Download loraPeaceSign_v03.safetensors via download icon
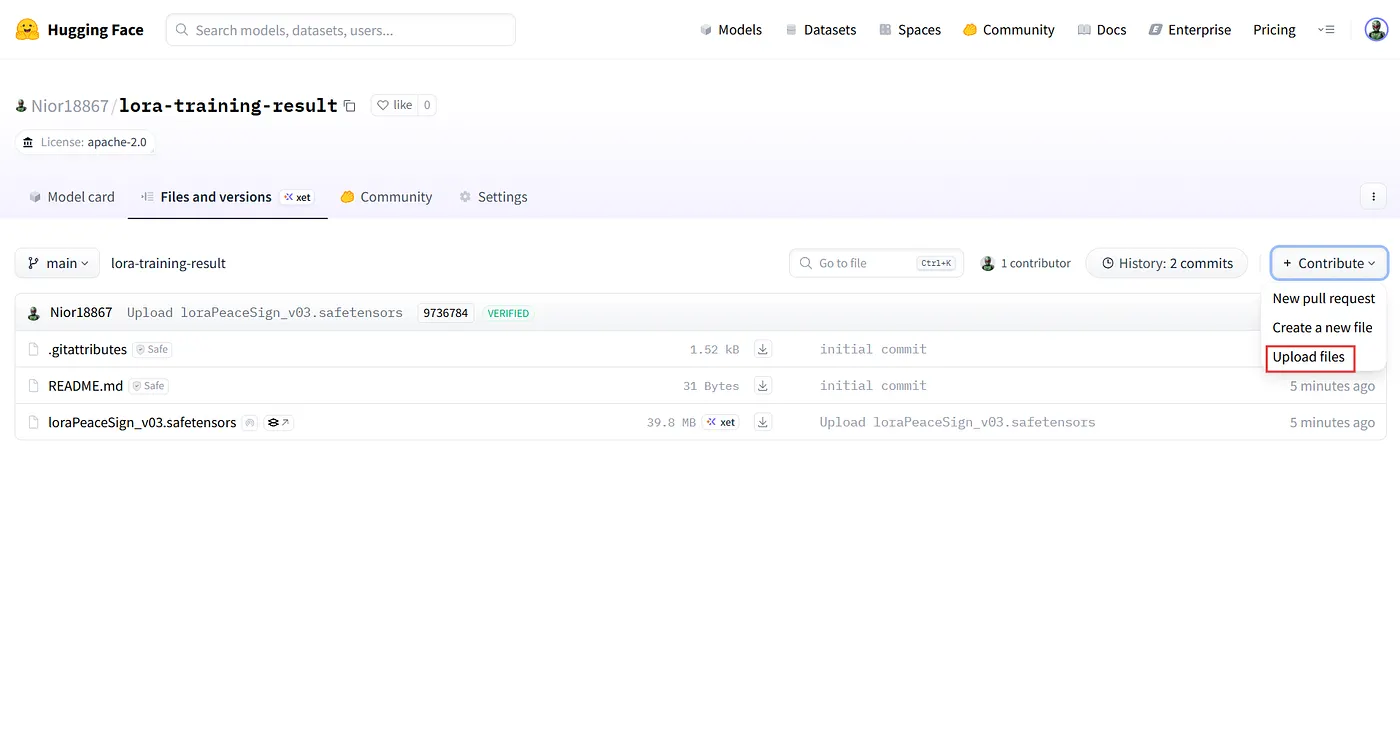 coord(763,422)
